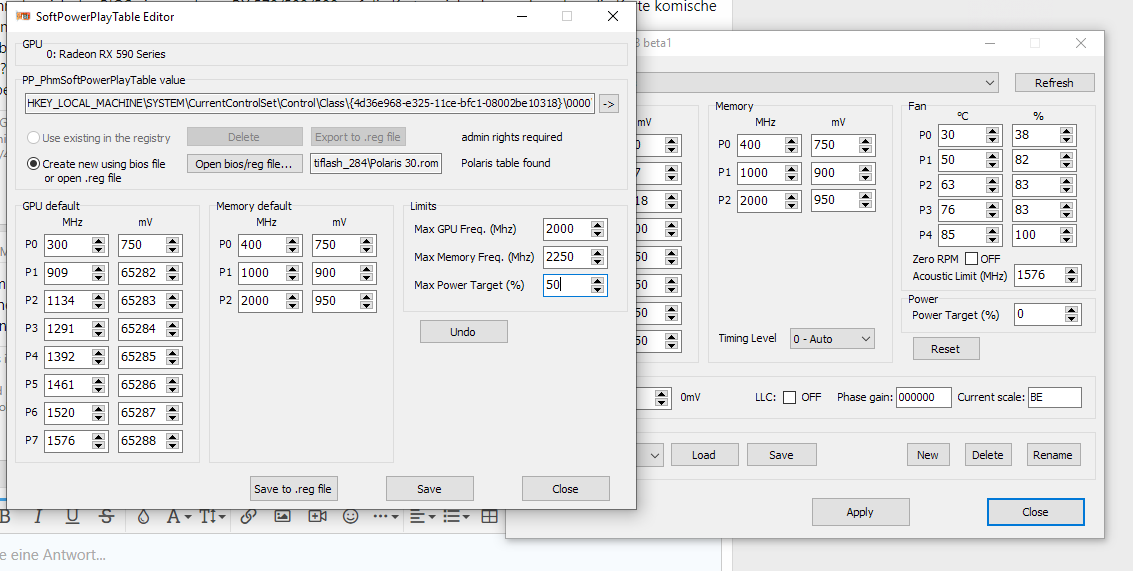The width and height of the screenshot is (1133, 571).
Task: Click Close in SoftPowerPlayTable Editor
Action: click(565, 489)
